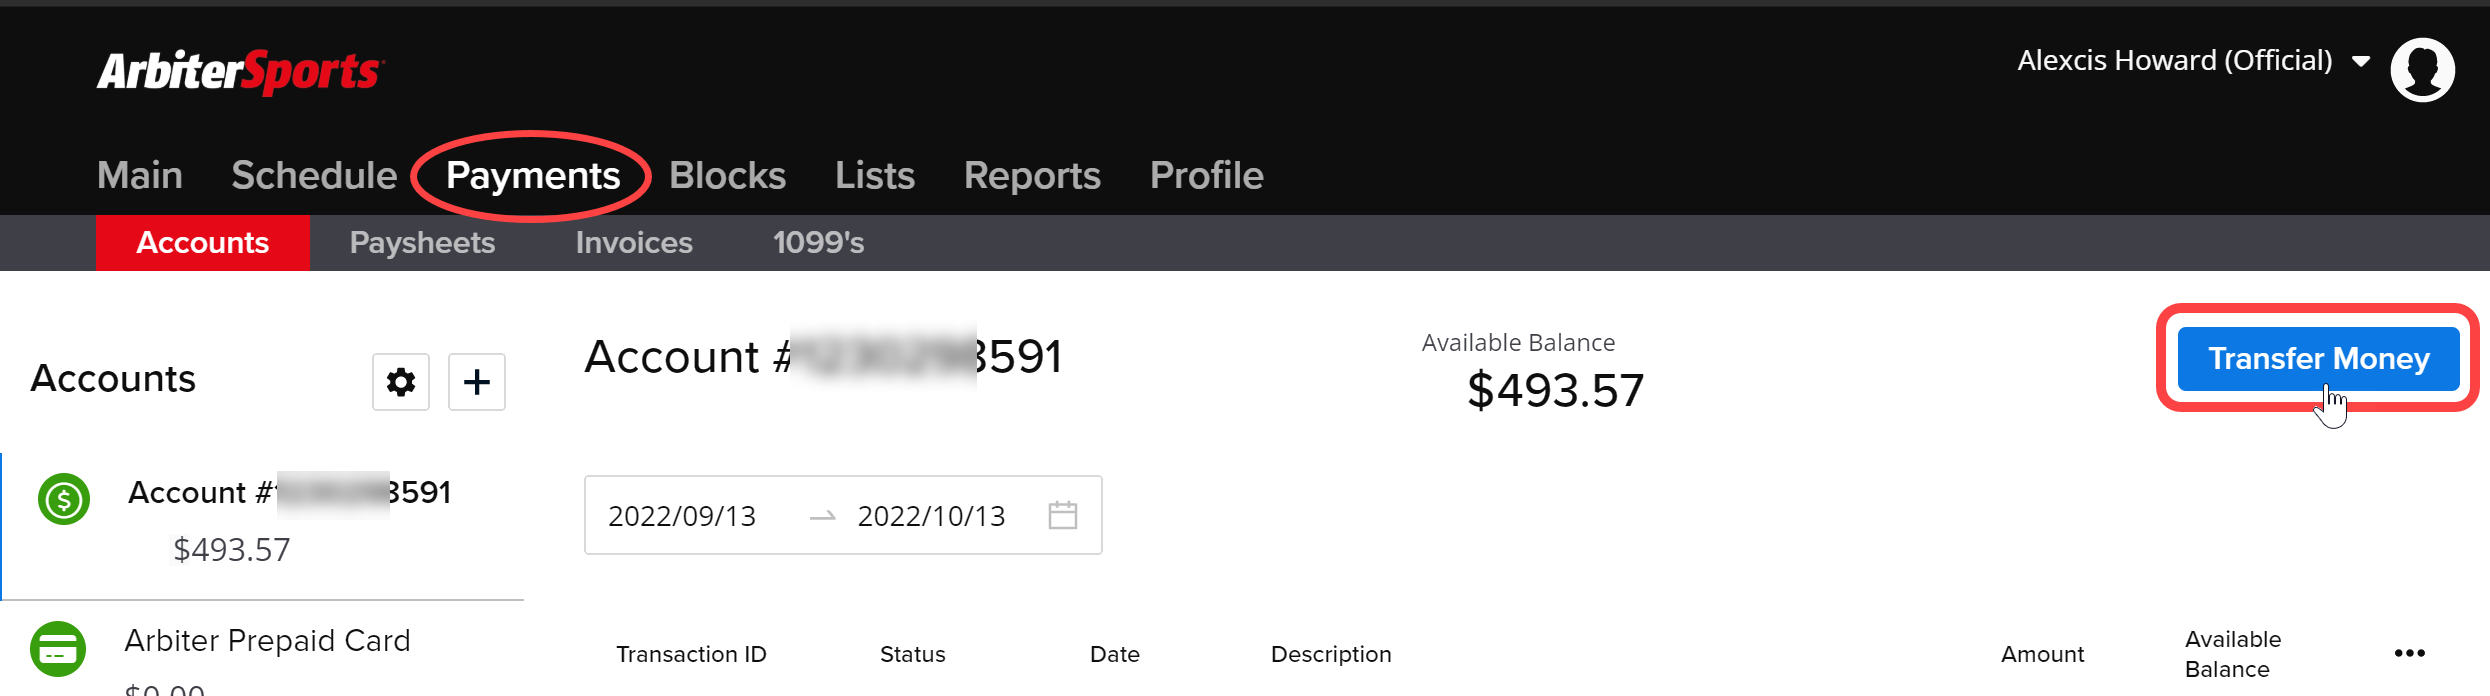Switch to the Invoices tab
This screenshot has width=2490, height=696.
pos(634,242)
